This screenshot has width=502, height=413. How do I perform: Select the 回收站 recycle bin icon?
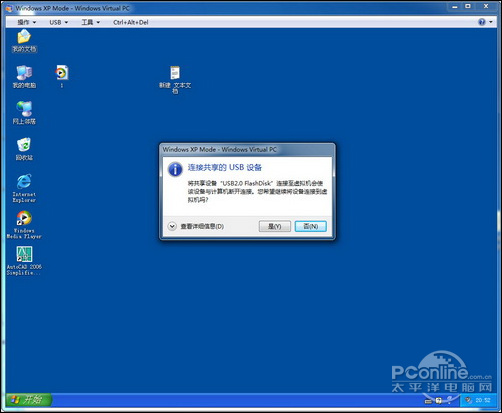[24, 149]
